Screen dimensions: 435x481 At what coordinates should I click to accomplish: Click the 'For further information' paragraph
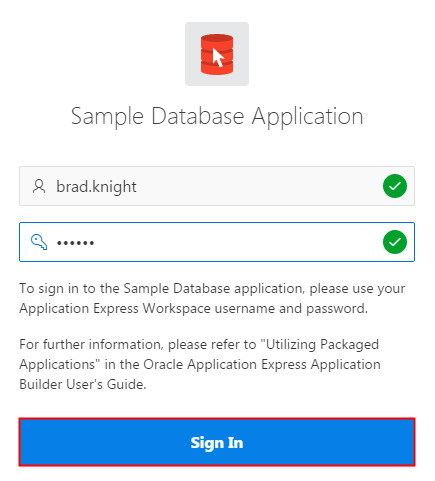coord(200,364)
